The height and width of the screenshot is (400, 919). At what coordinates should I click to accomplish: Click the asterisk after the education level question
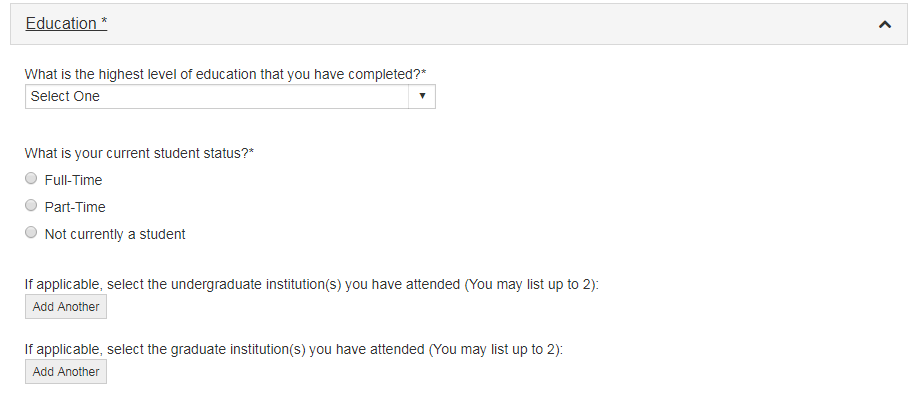click(424, 72)
